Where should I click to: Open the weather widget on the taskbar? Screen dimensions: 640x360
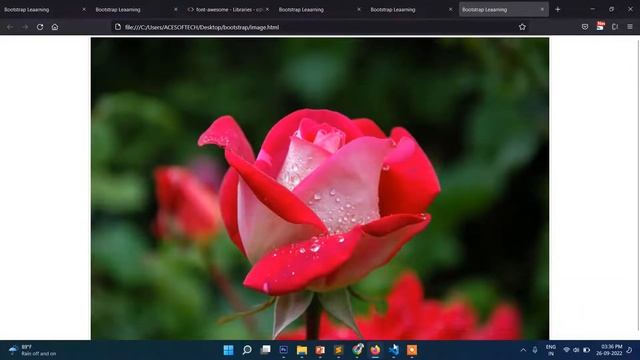(x=32, y=350)
